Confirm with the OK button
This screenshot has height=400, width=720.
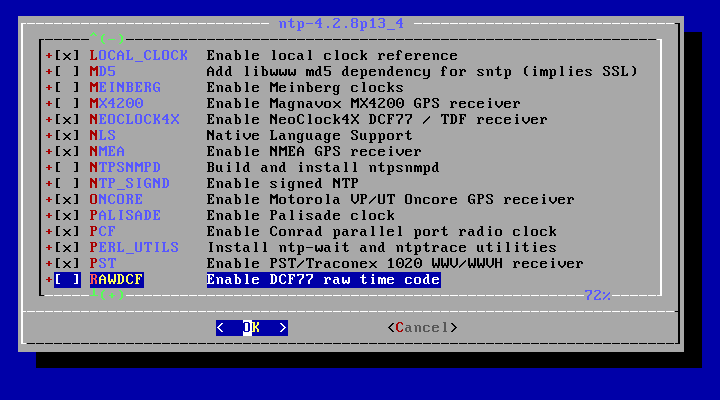coord(252,328)
